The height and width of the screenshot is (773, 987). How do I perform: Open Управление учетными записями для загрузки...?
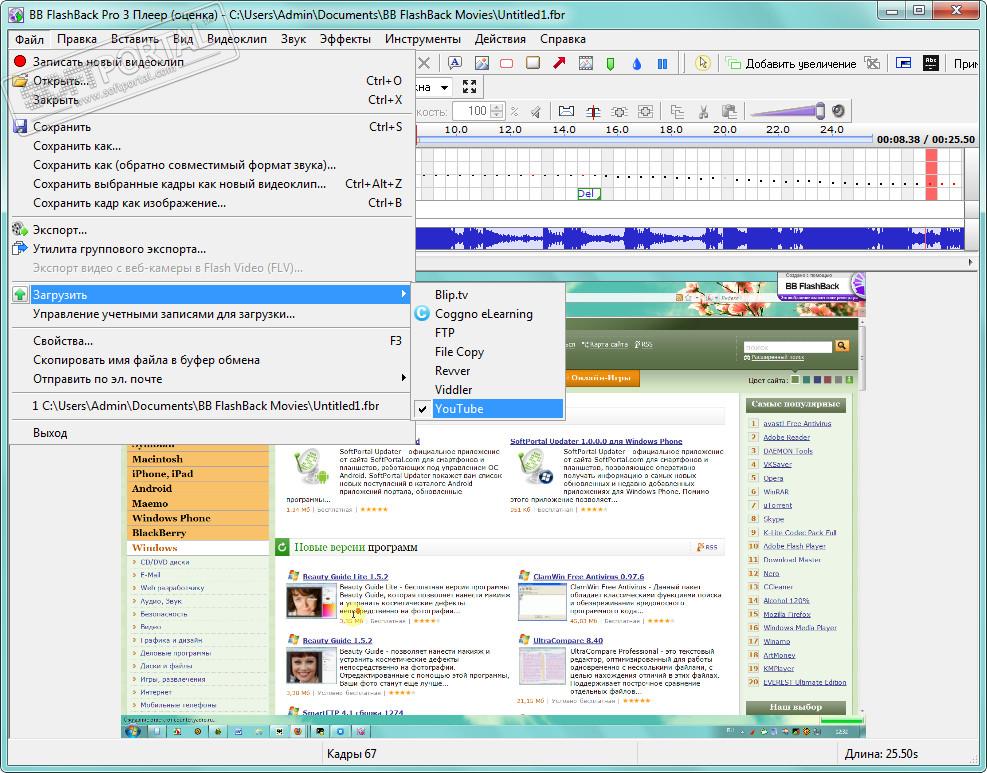click(x=212, y=313)
